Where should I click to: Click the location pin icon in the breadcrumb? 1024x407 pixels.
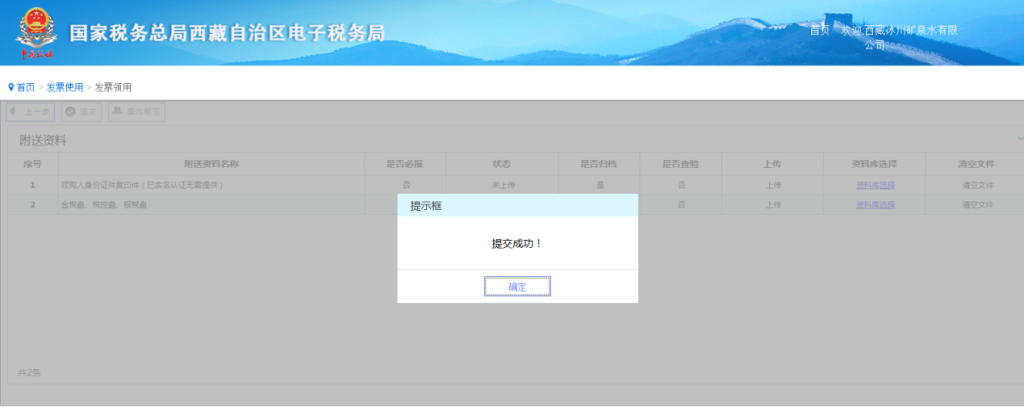(11, 88)
